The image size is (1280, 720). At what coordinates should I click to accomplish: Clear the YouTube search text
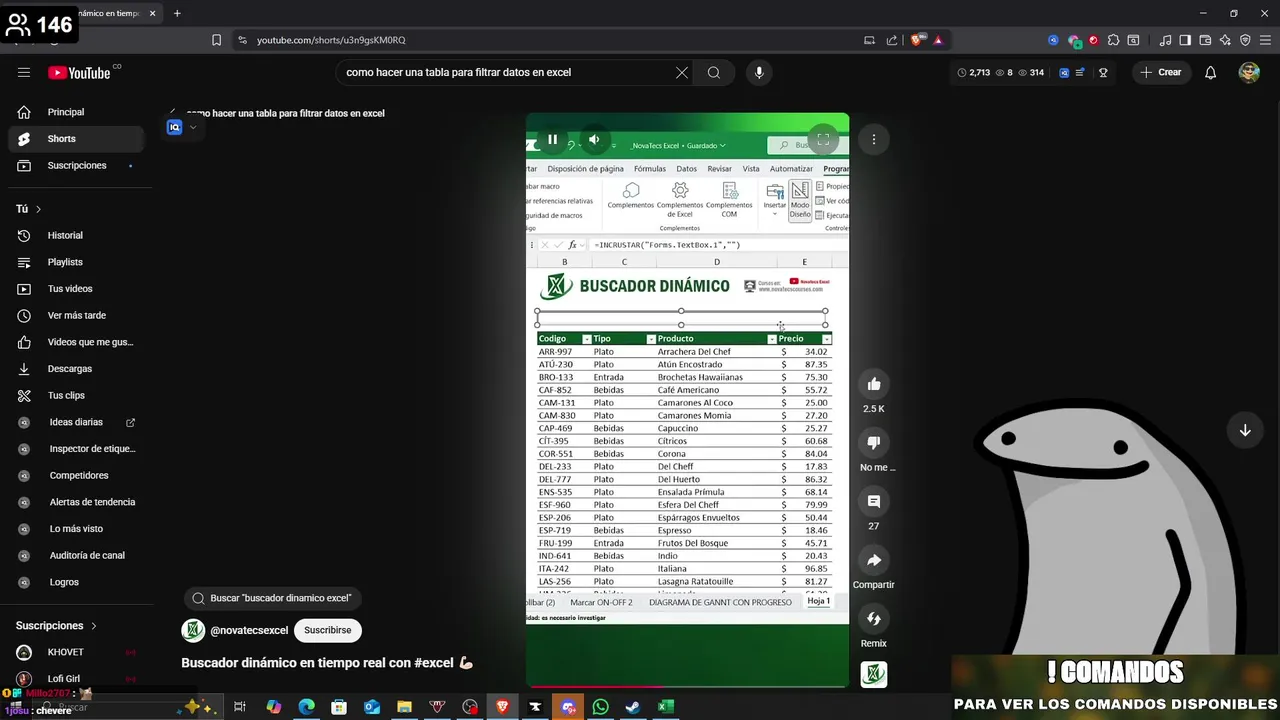[x=681, y=72]
